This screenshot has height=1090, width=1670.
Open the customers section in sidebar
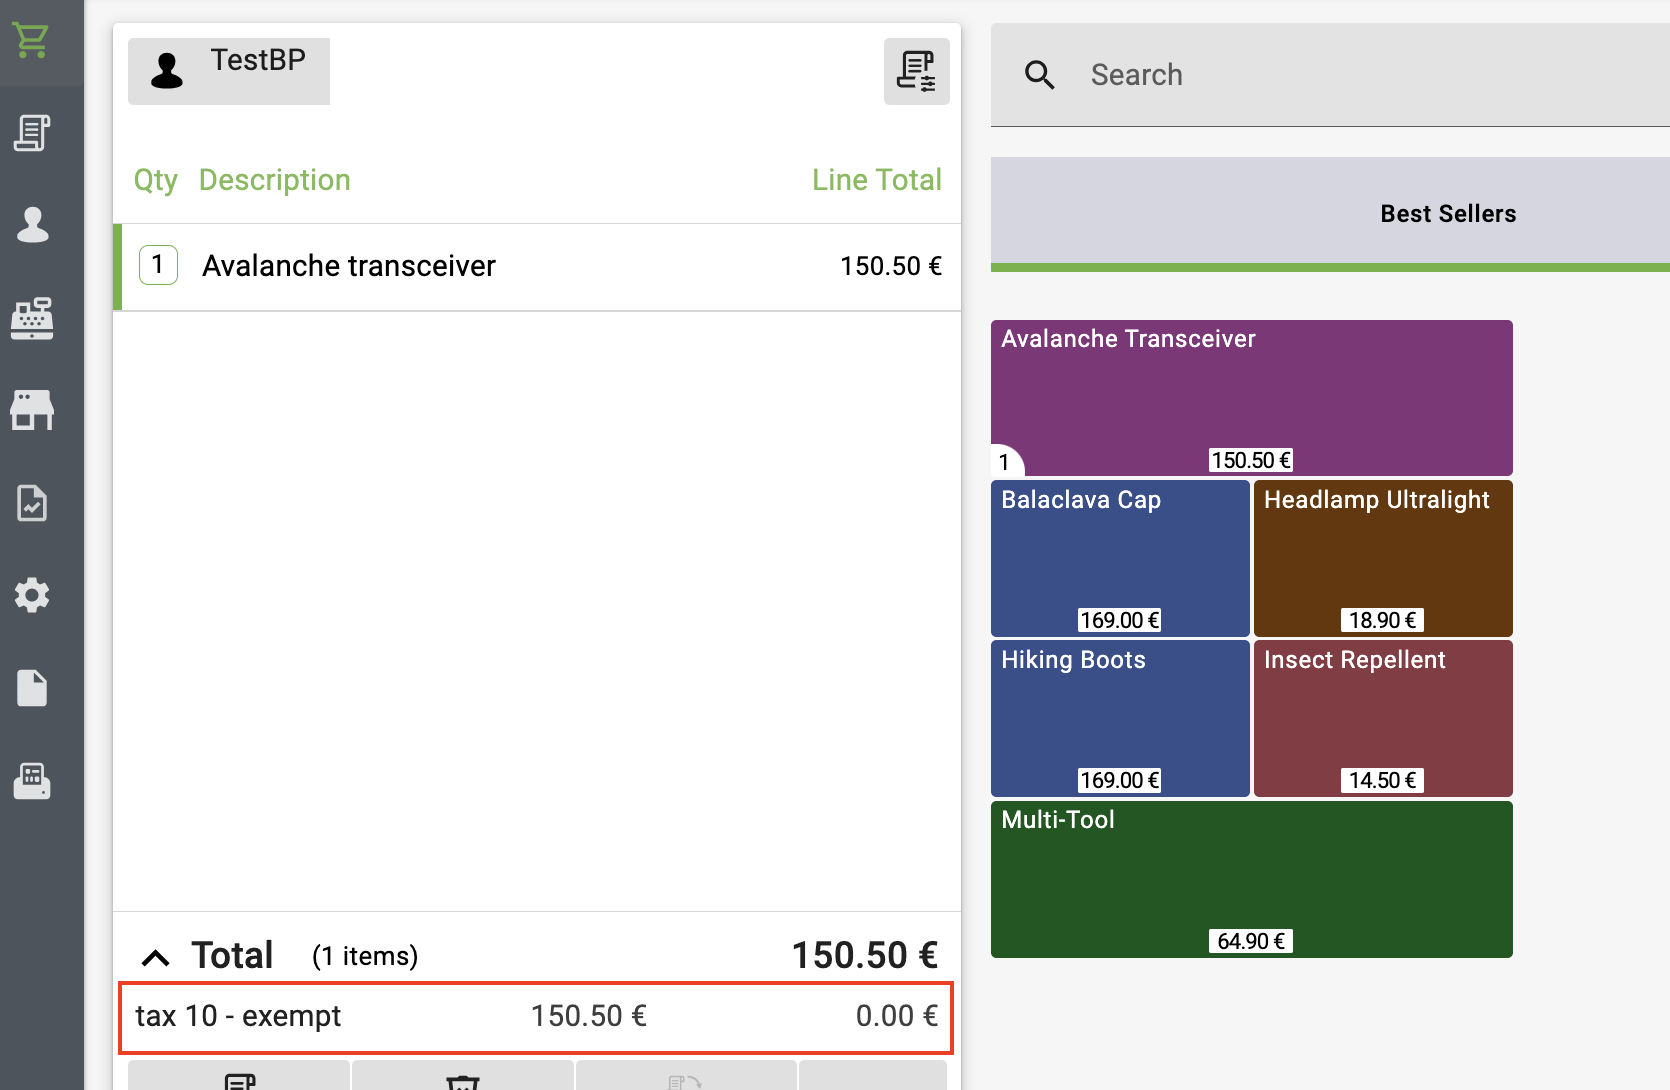point(32,225)
